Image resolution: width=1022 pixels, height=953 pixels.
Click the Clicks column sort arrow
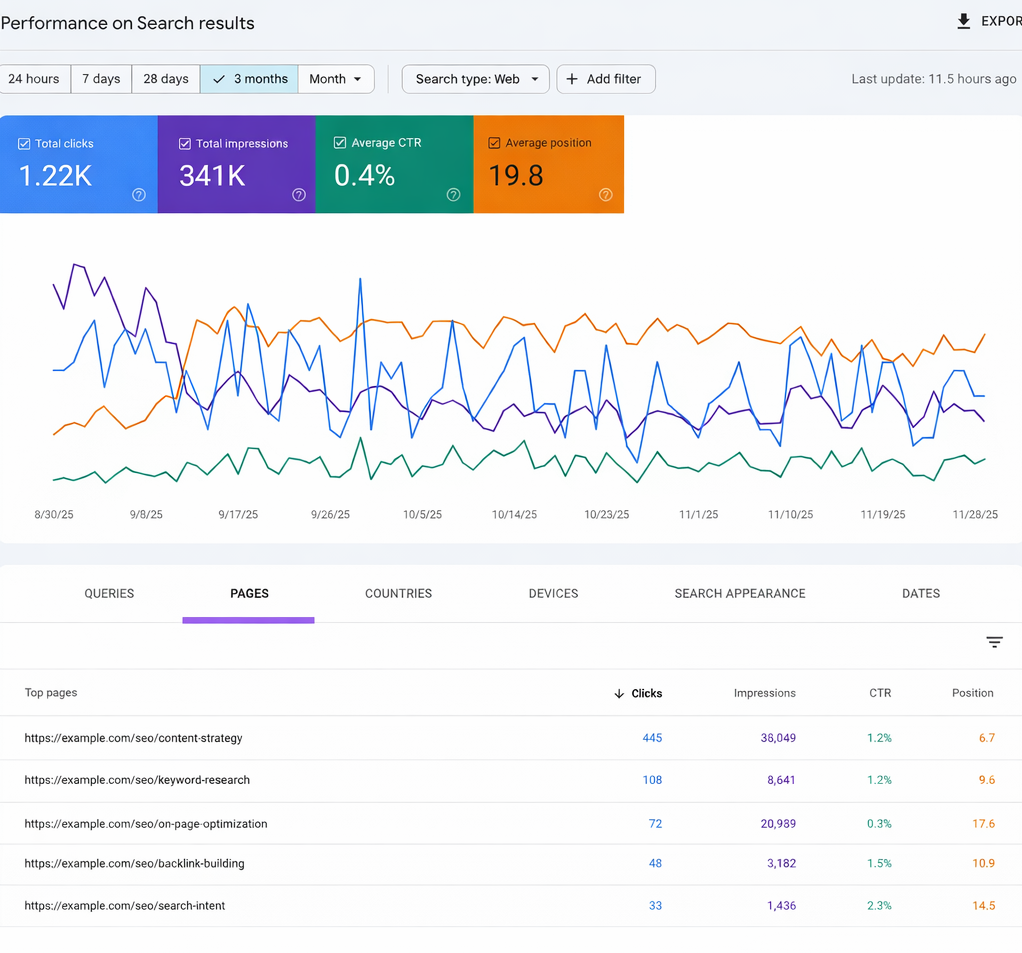(619, 693)
